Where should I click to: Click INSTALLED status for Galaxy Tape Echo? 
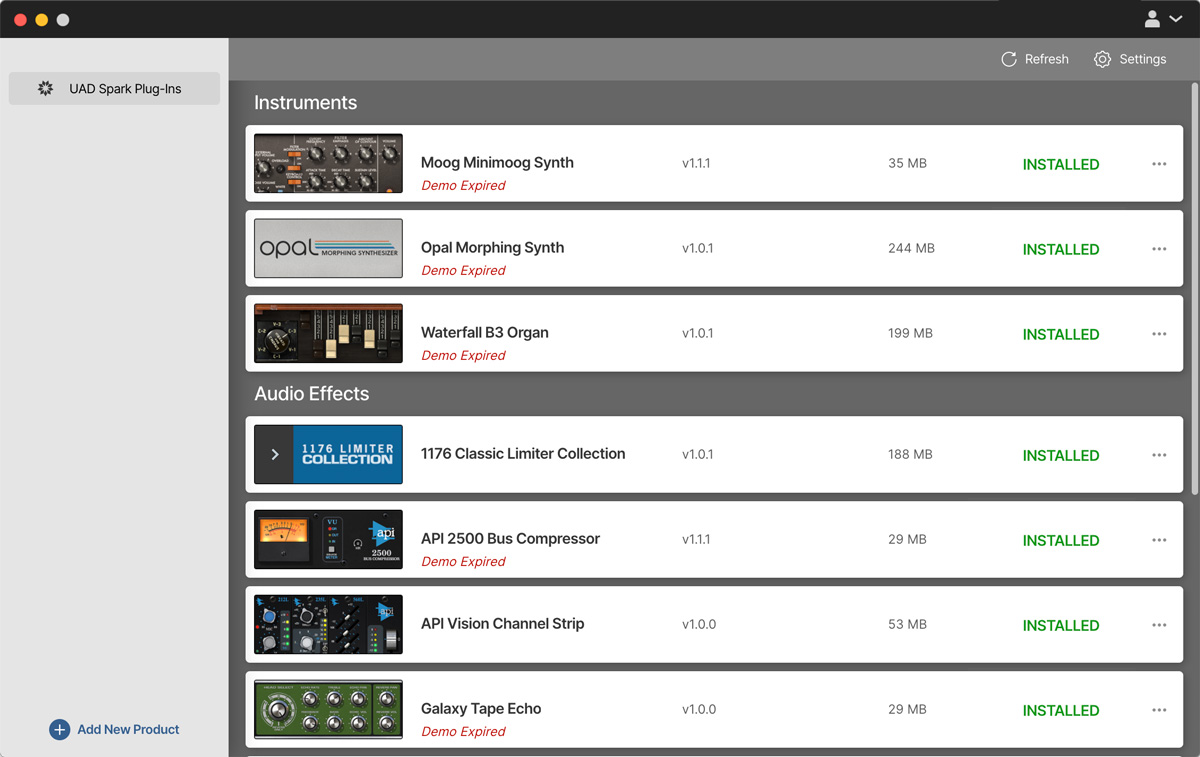point(1061,710)
